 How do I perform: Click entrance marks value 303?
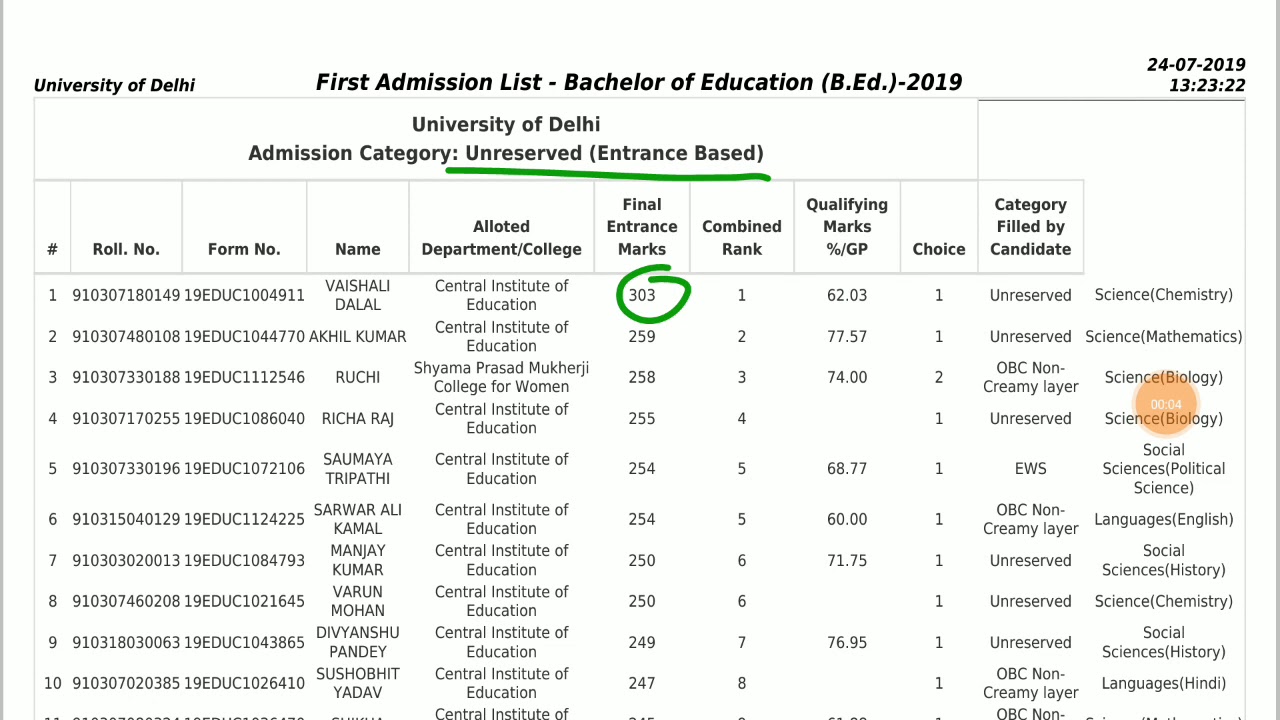tap(642, 296)
